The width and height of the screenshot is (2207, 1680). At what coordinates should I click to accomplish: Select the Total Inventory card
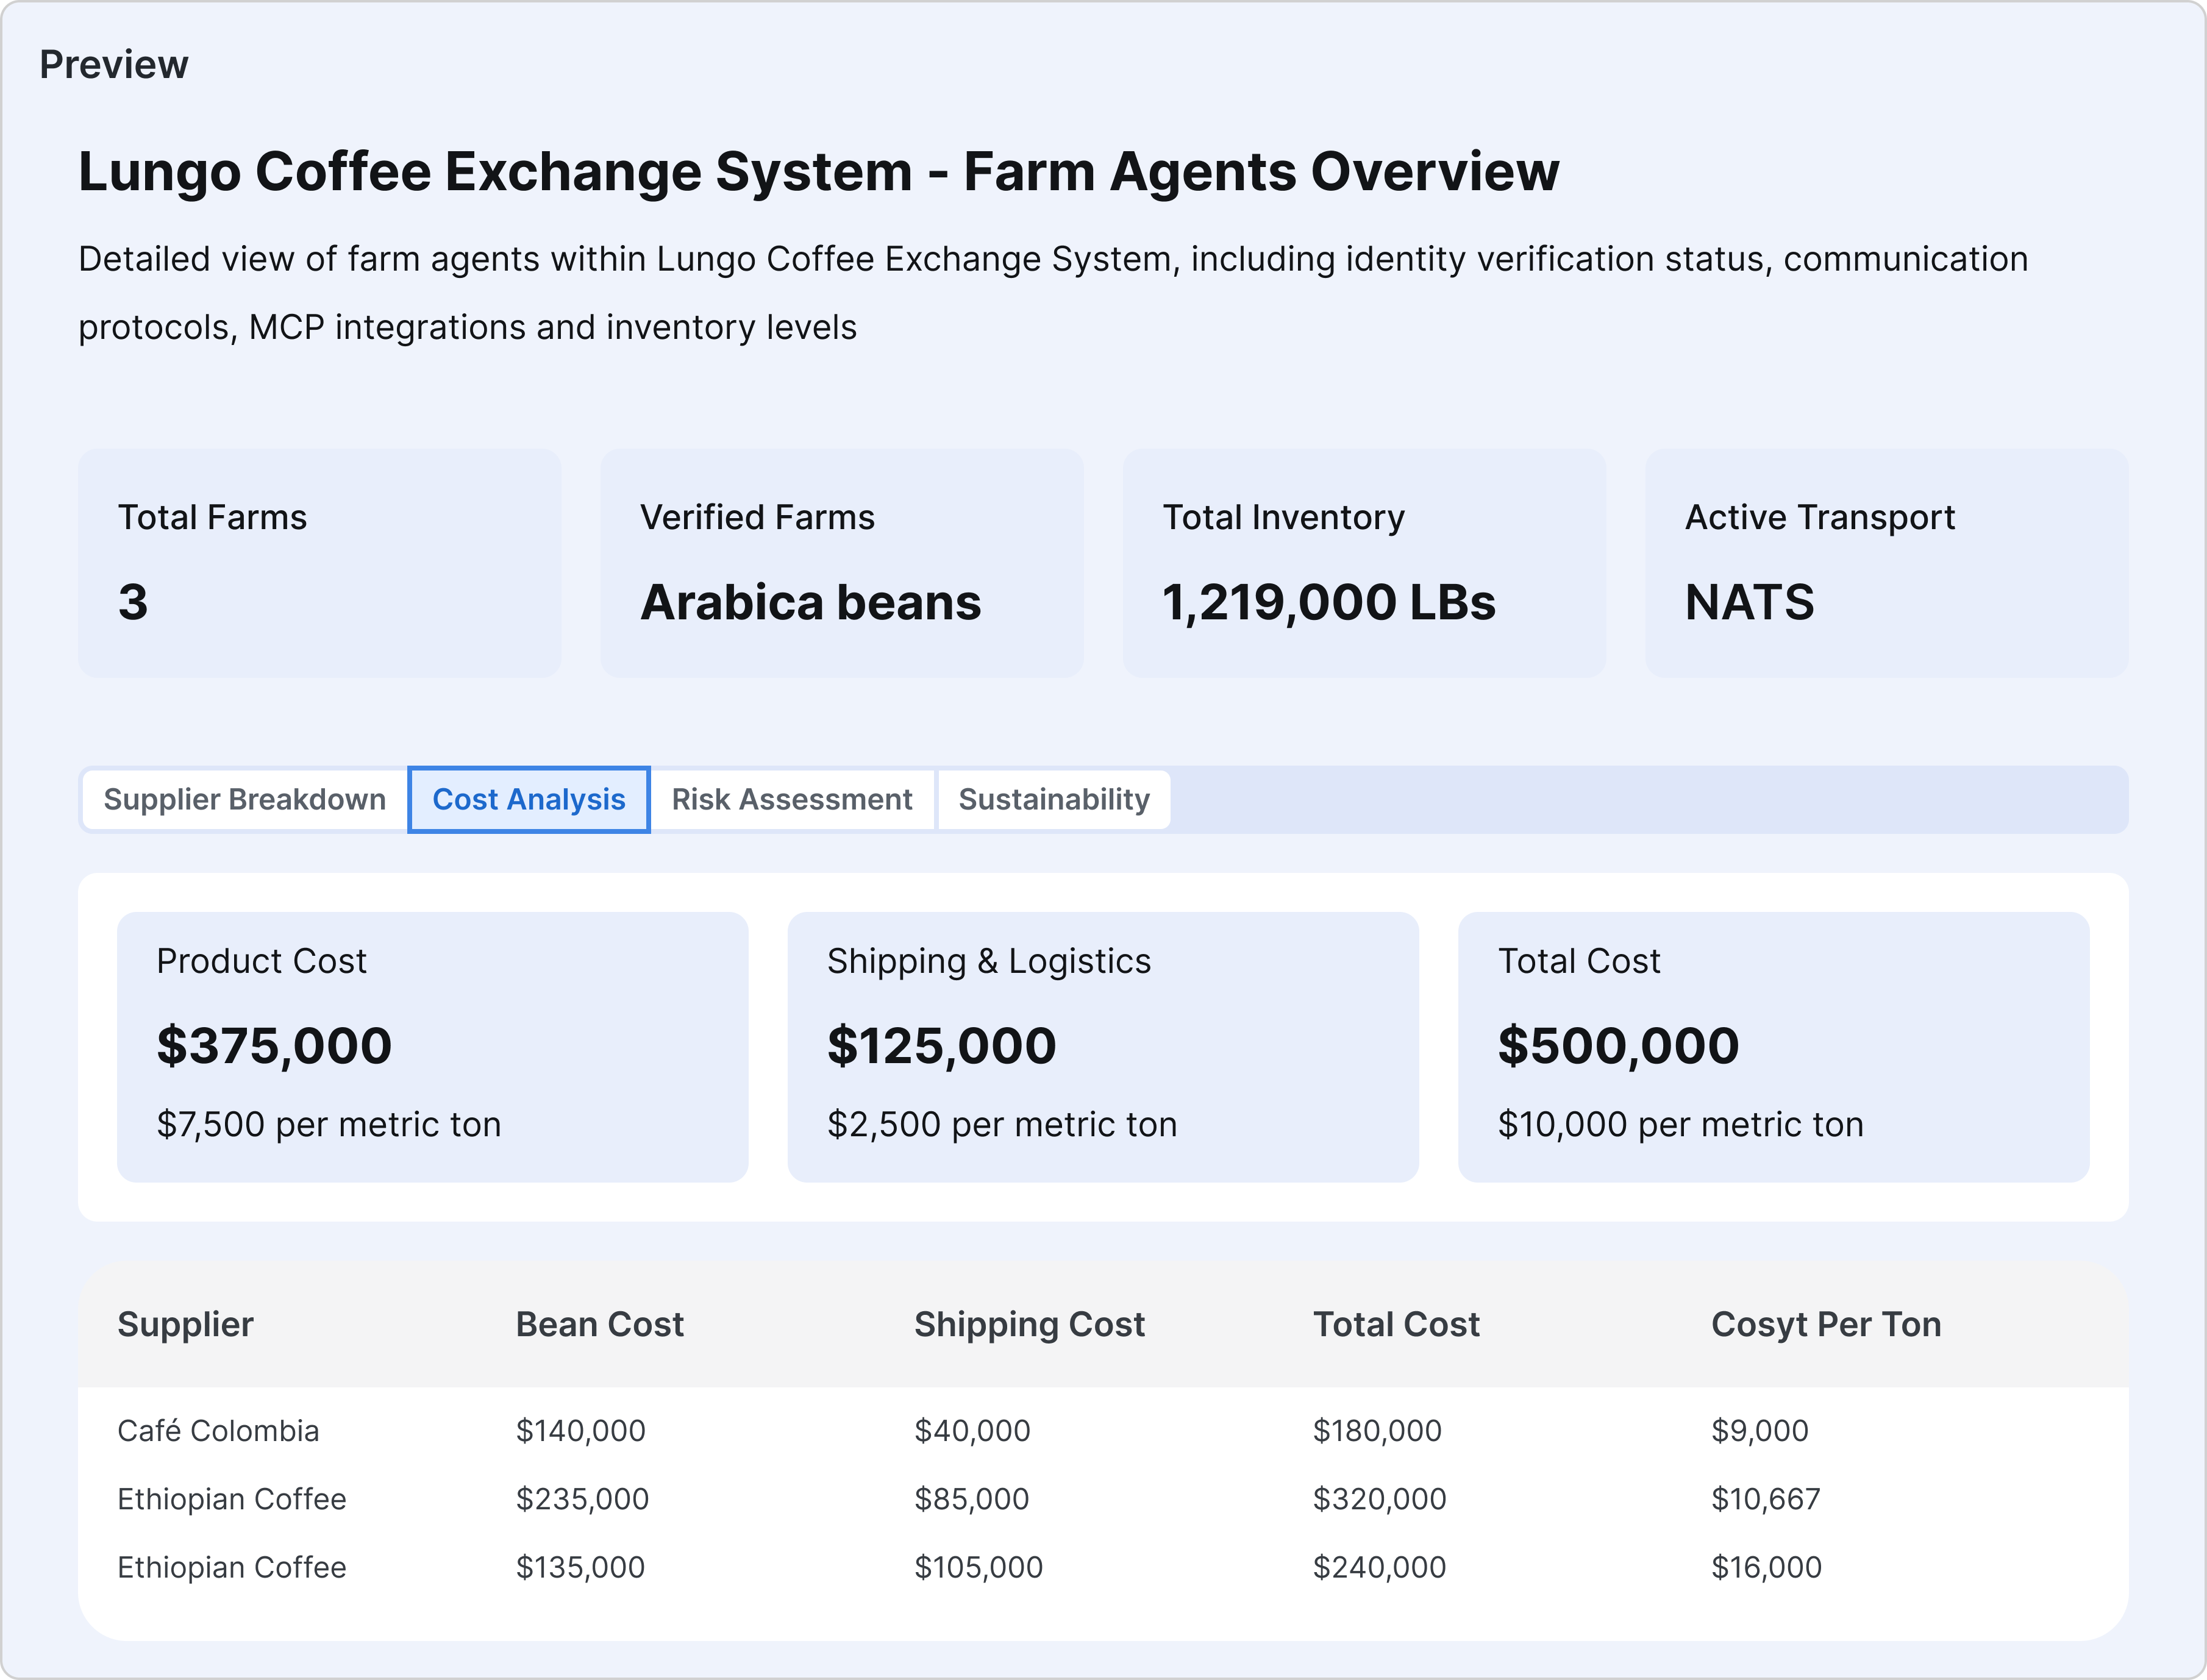1363,562
